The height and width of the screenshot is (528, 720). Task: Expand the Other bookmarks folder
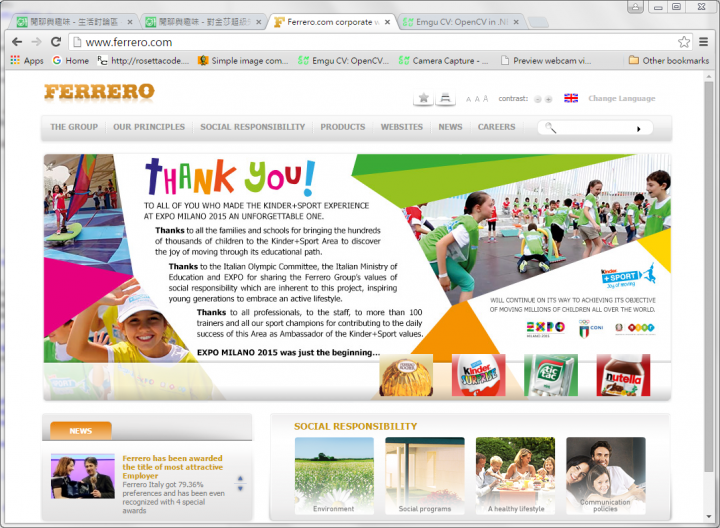click(x=669, y=61)
